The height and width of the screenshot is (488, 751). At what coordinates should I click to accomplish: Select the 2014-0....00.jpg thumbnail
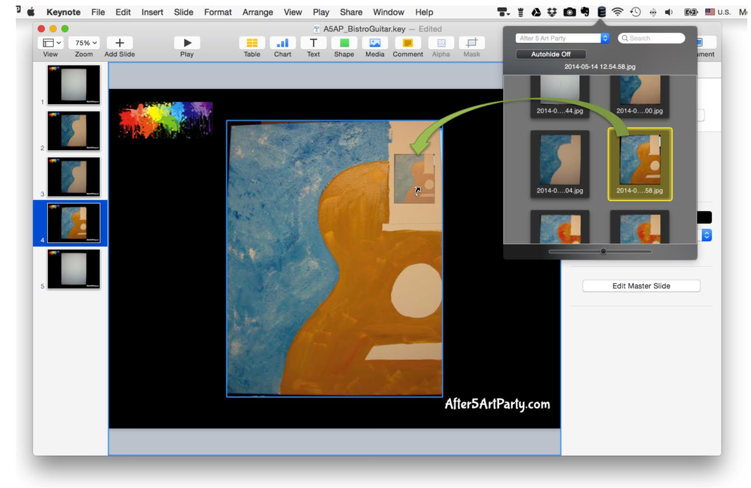640,96
